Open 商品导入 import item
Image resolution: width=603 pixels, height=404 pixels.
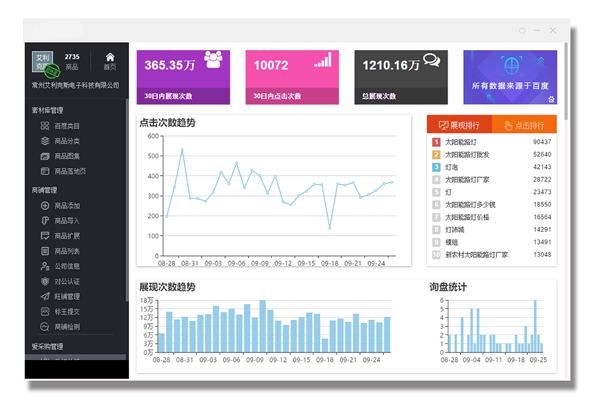(66, 220)
